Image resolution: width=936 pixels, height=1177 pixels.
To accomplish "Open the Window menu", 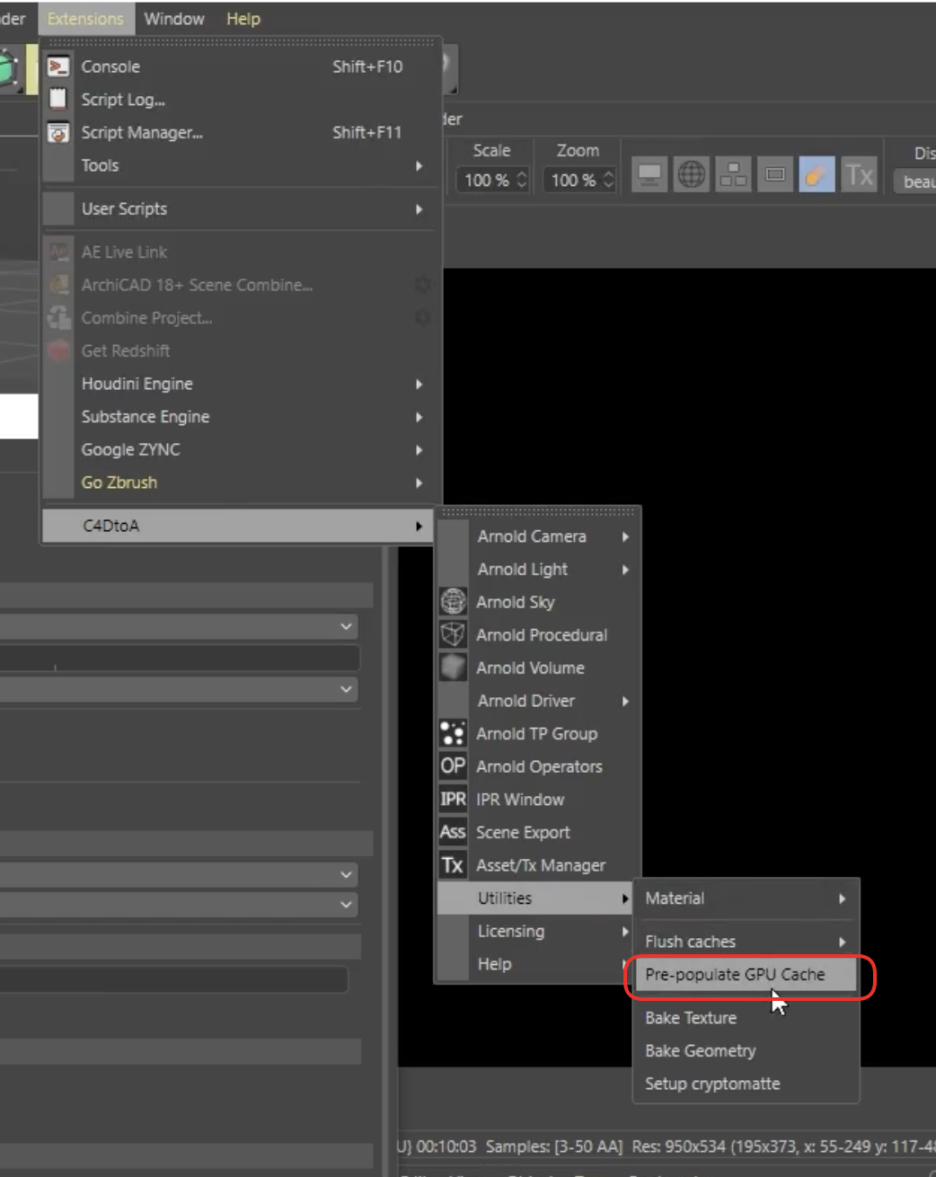I will 174,19.
